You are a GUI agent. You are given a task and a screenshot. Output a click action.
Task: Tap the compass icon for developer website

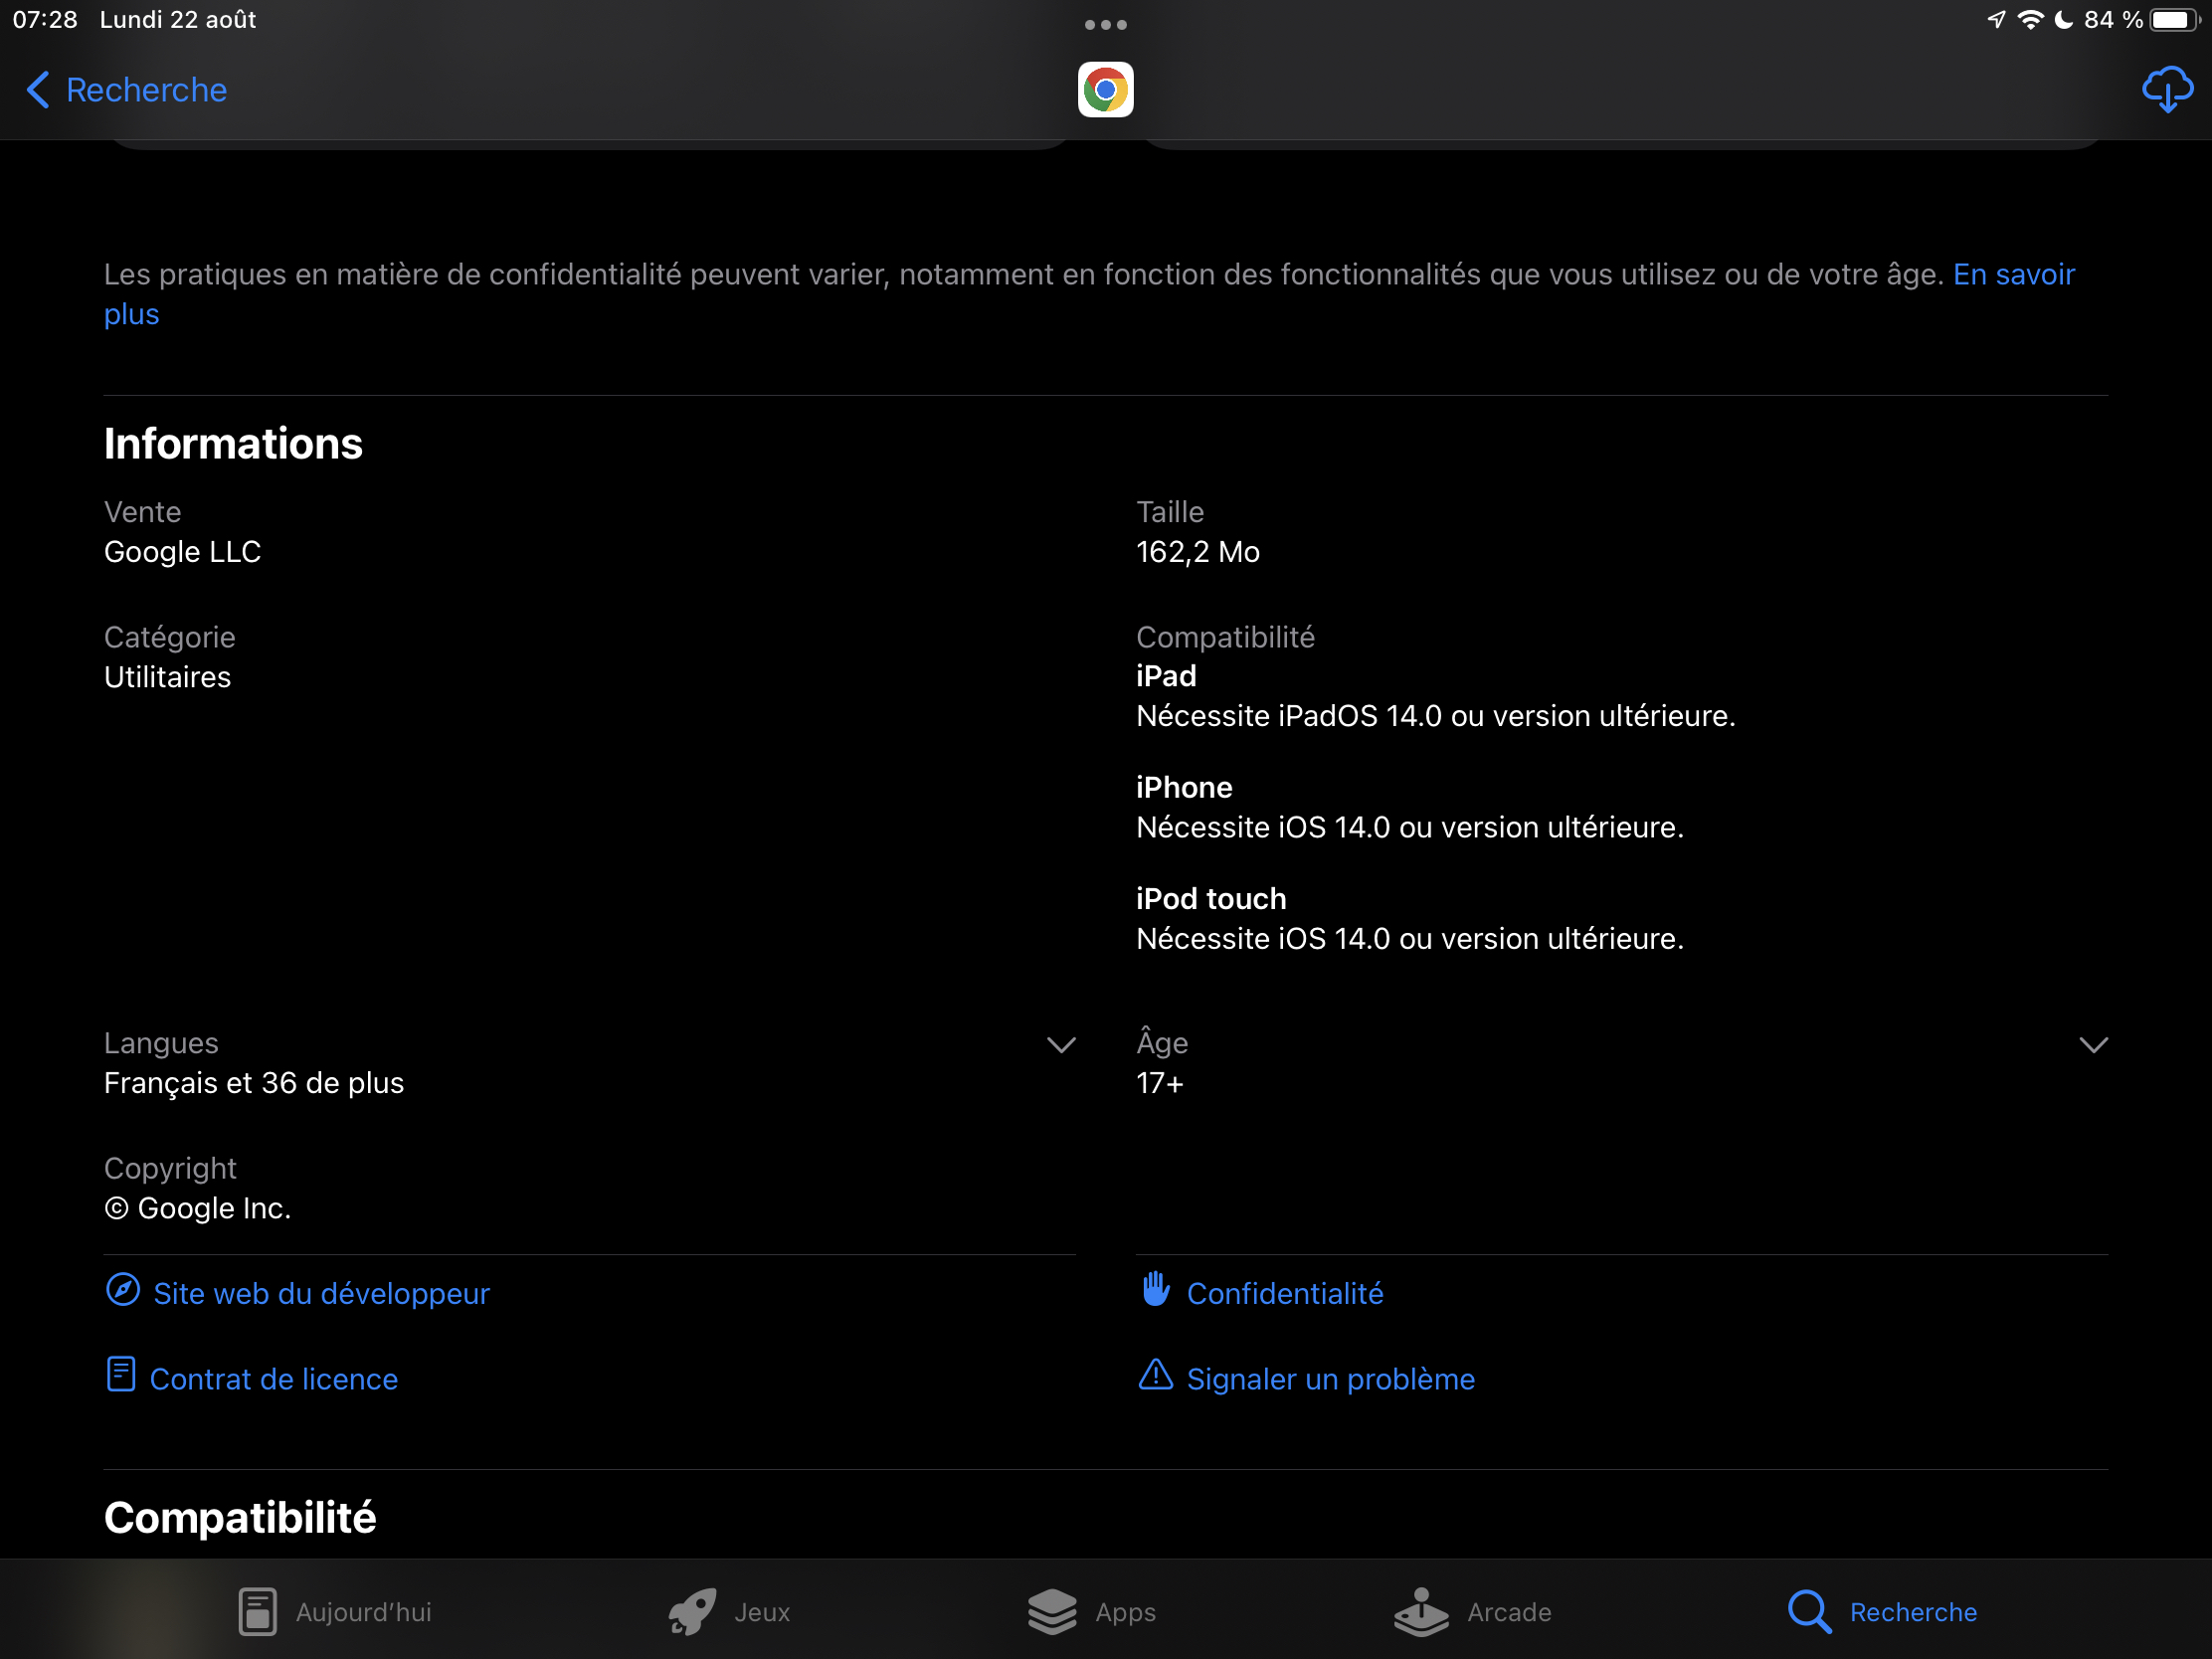point(123,1290)
